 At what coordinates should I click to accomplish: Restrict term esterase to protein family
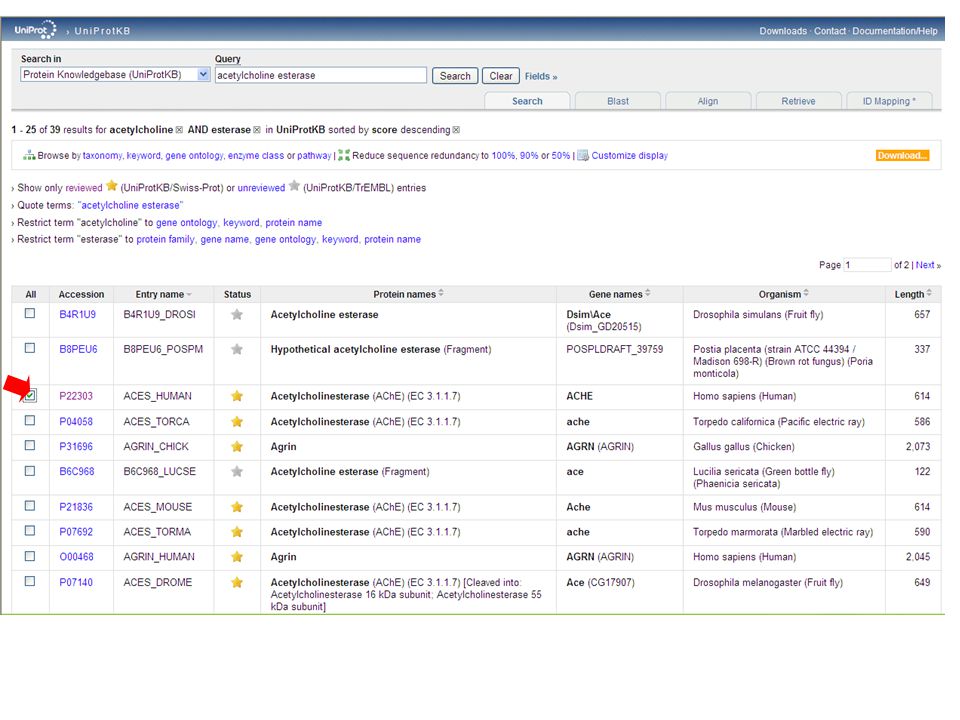click(165, 239)
